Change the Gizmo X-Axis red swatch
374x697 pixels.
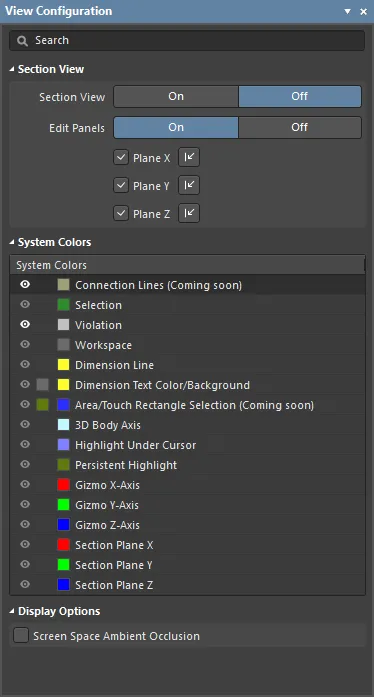click(64, 485)
